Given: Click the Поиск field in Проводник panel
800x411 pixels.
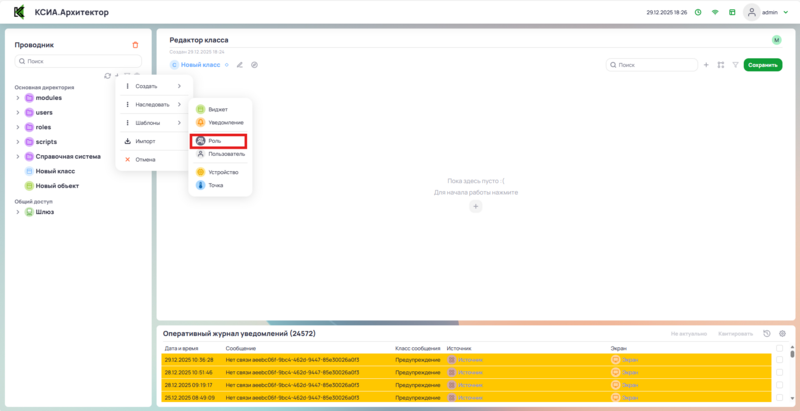Looking at the screenshot, I should click(x=78, y=61).
